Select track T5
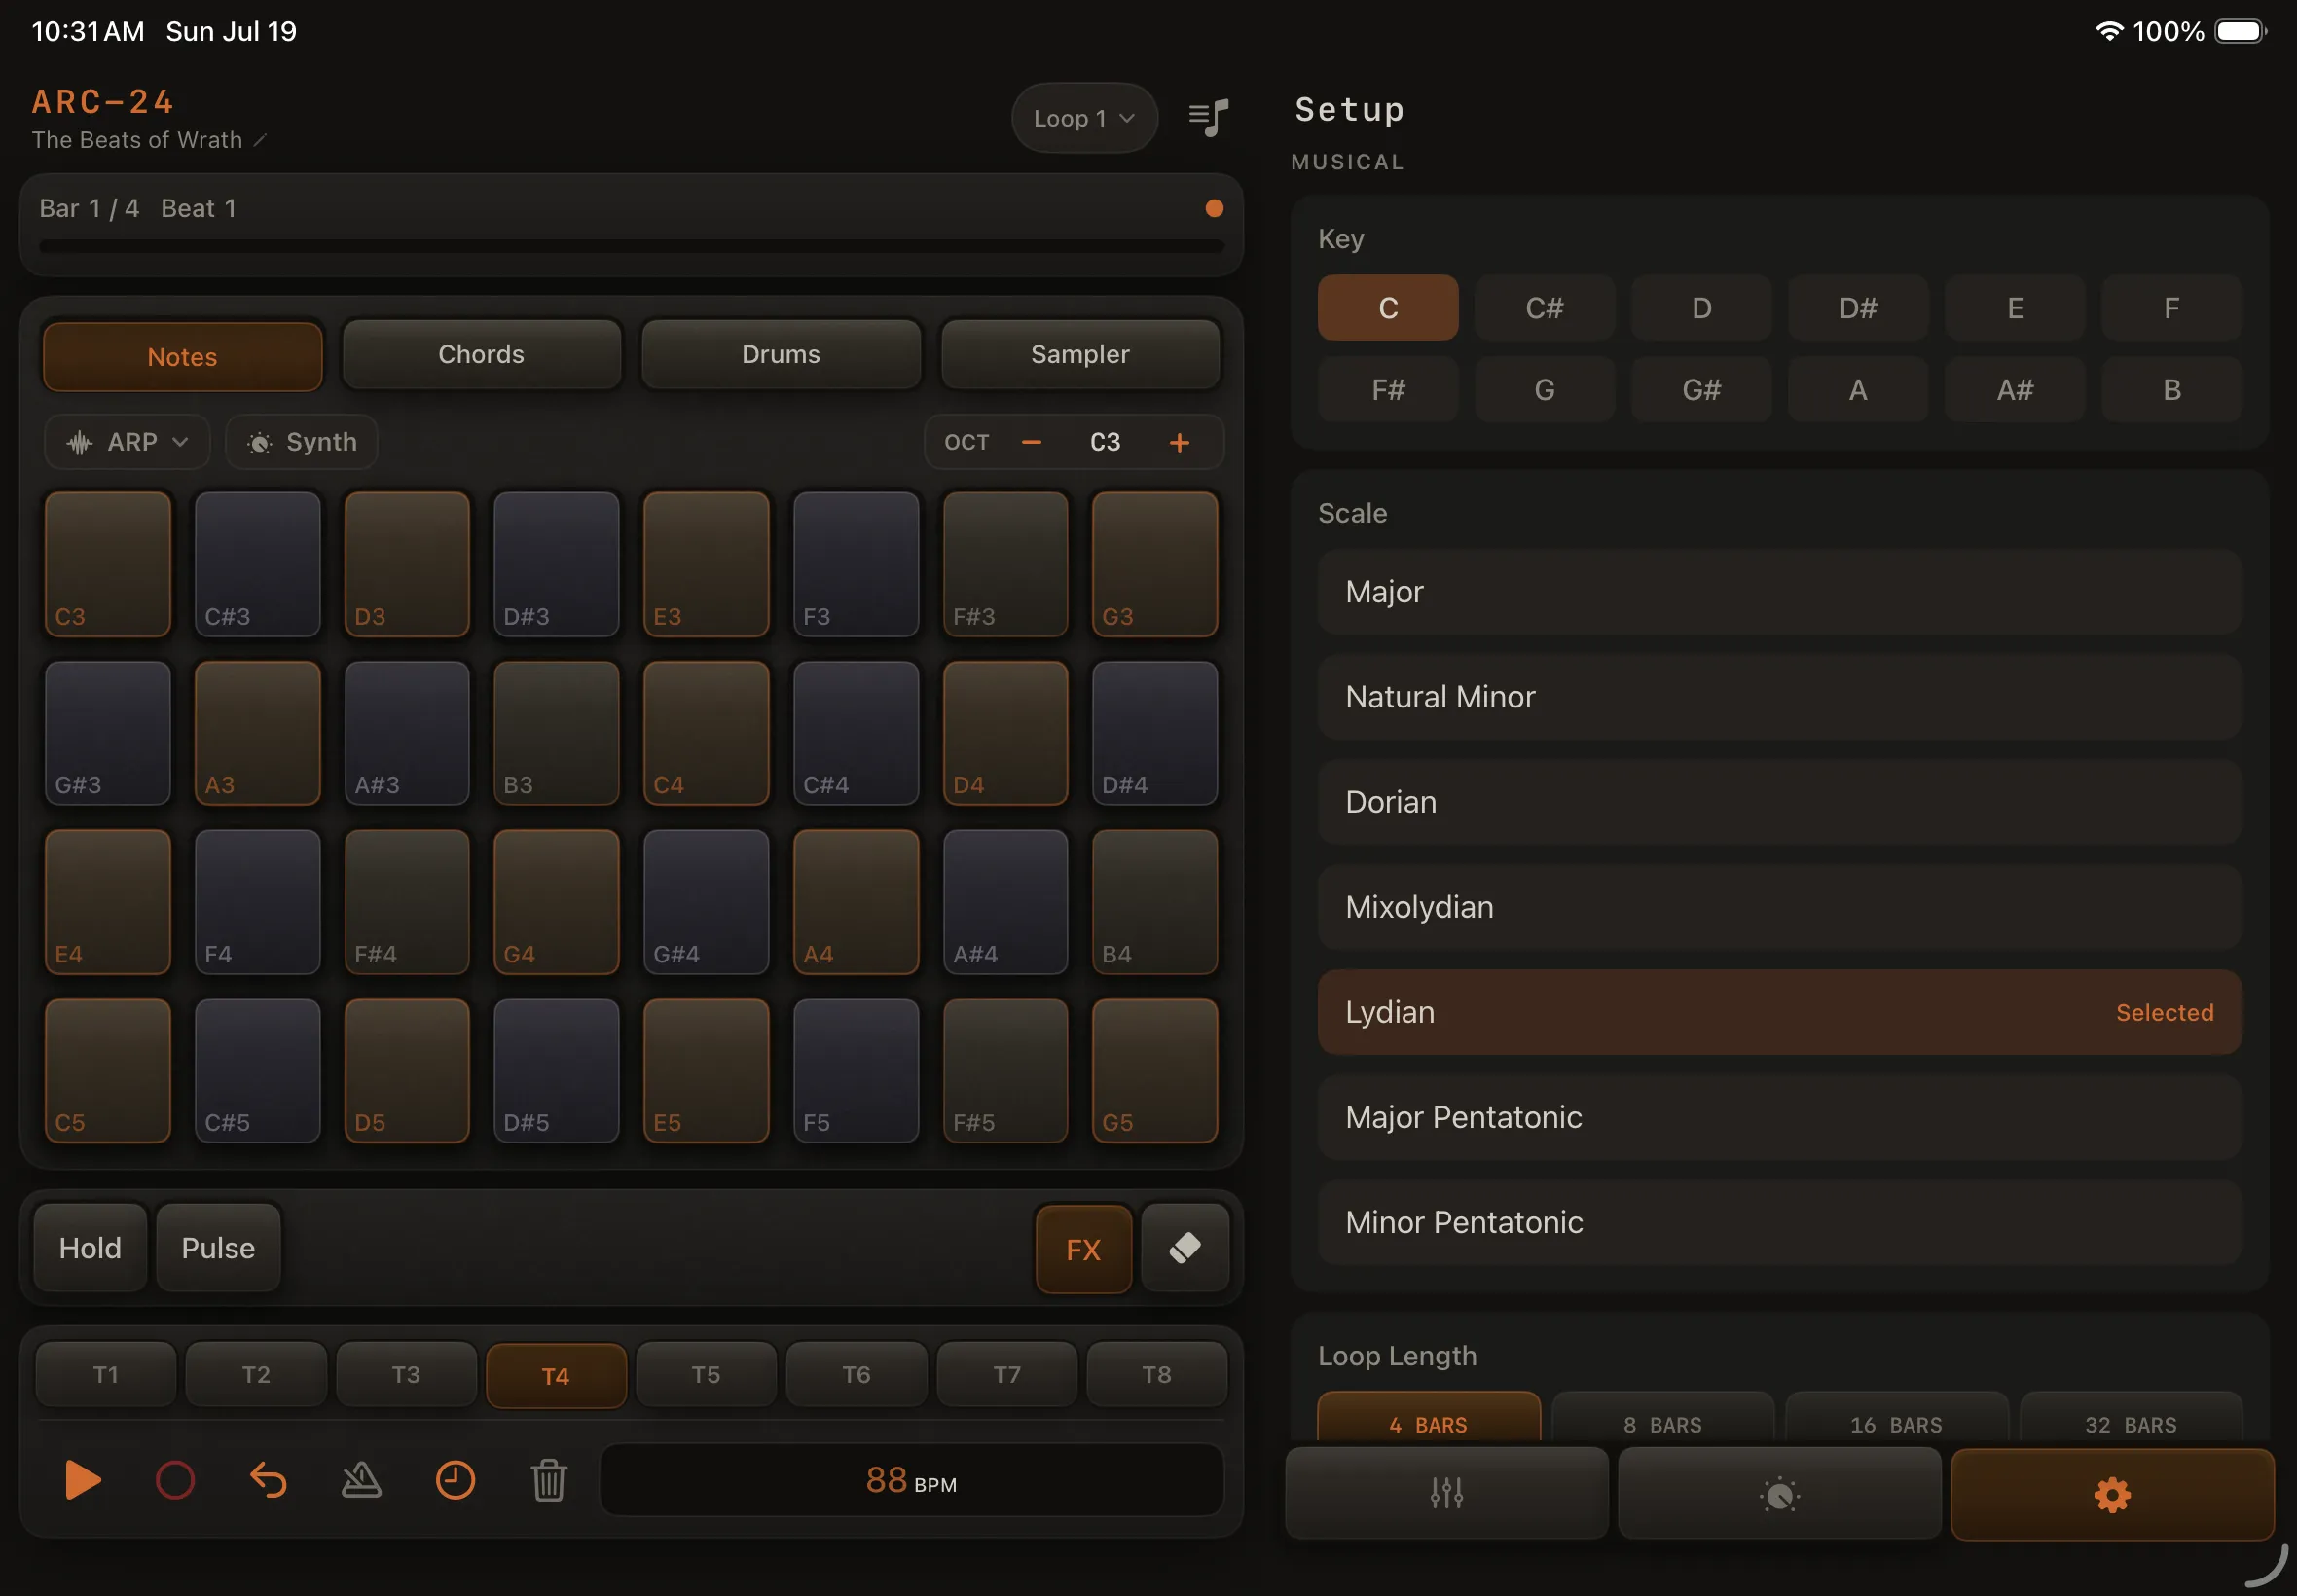The image size is (2297, 1596). click(706, 1374)
